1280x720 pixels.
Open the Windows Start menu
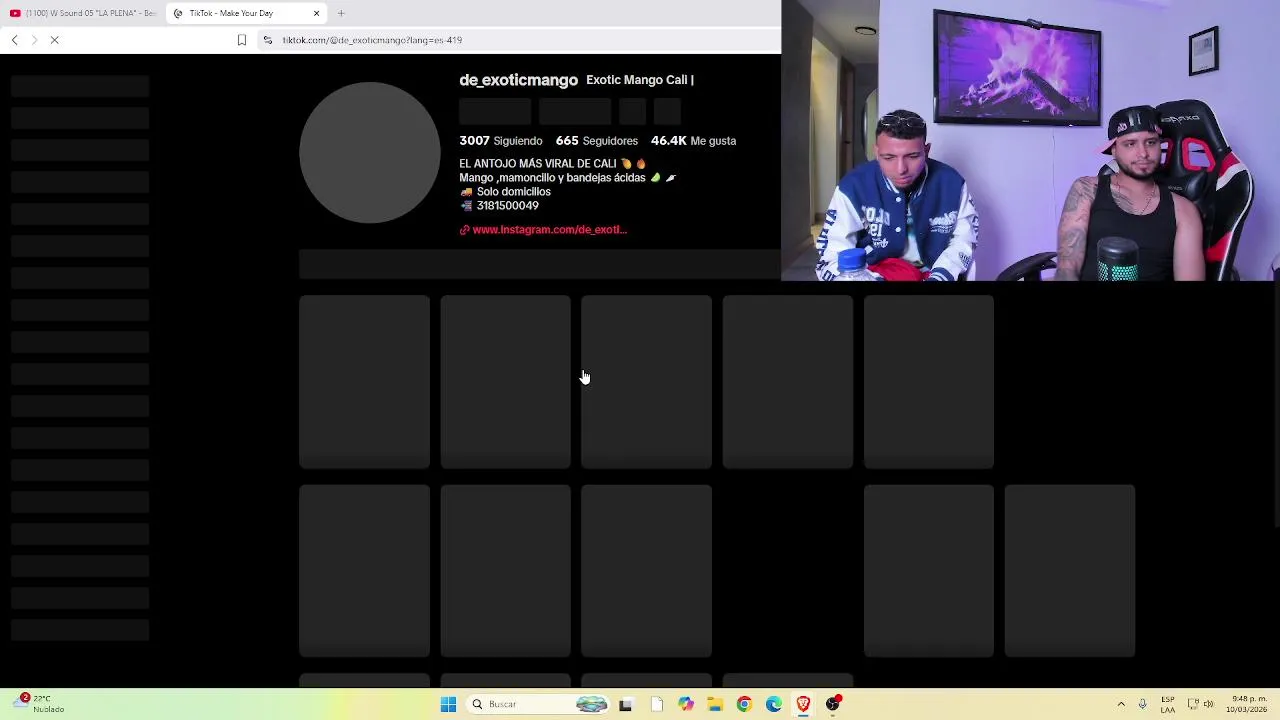pos(448,704)
